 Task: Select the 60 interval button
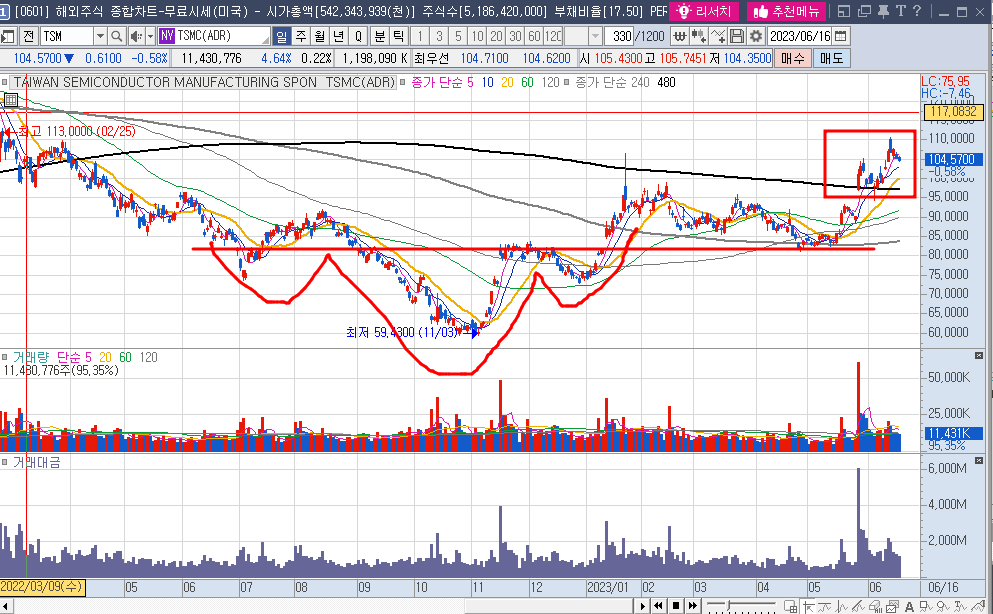[x=534, y=36]
